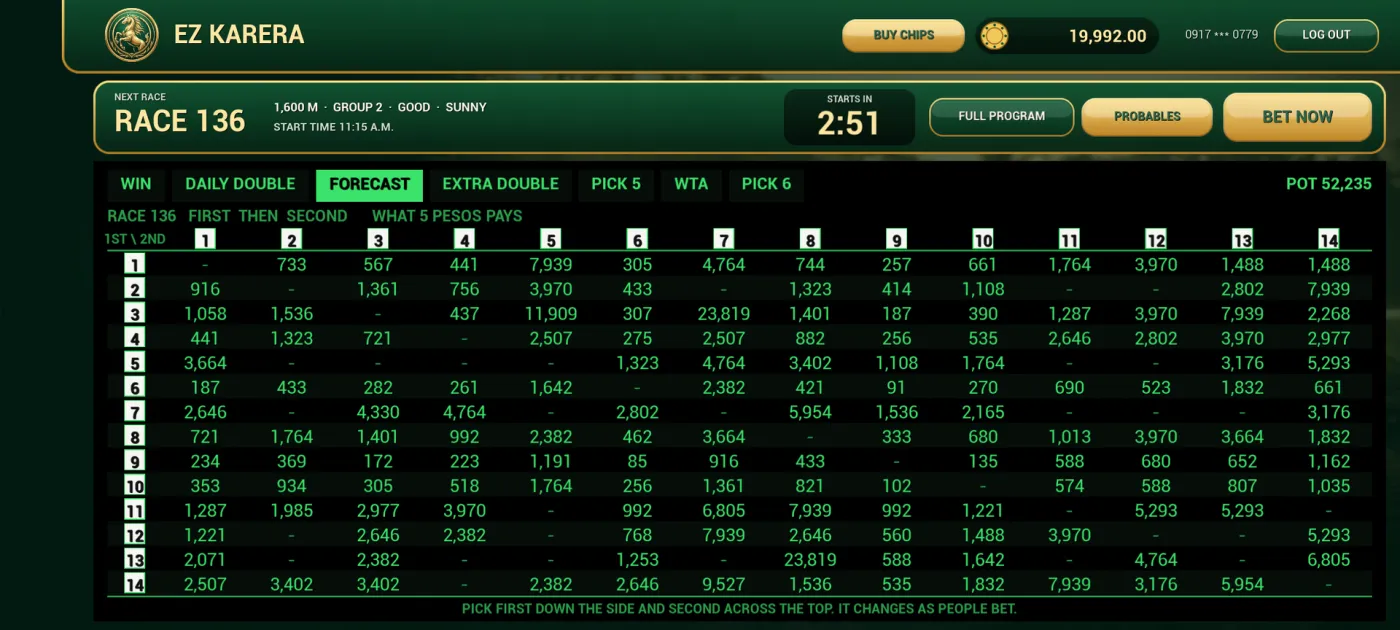Open the FULL PROGRAM button
The width and height of the screenshot is (1400, 630).
[1001, 116]
